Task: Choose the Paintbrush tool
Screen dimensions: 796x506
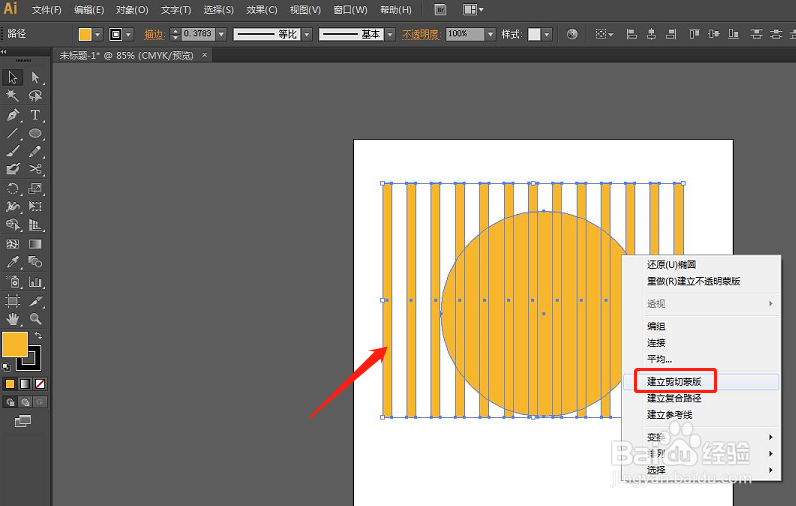Action: click(13, 151)
